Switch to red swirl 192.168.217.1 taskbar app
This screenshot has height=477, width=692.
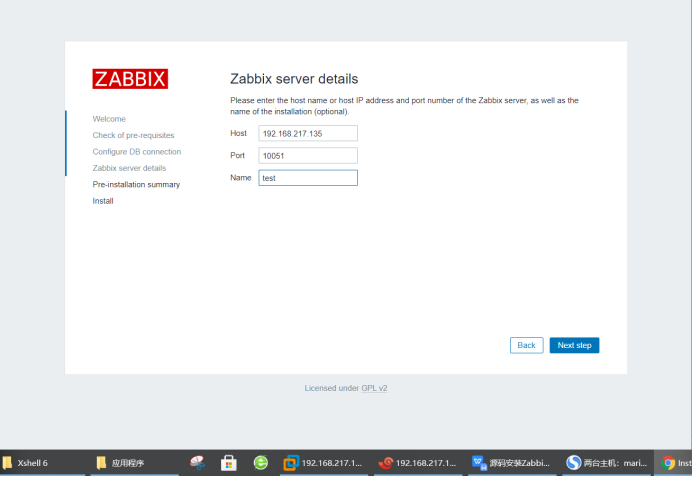tap(418, 463)
